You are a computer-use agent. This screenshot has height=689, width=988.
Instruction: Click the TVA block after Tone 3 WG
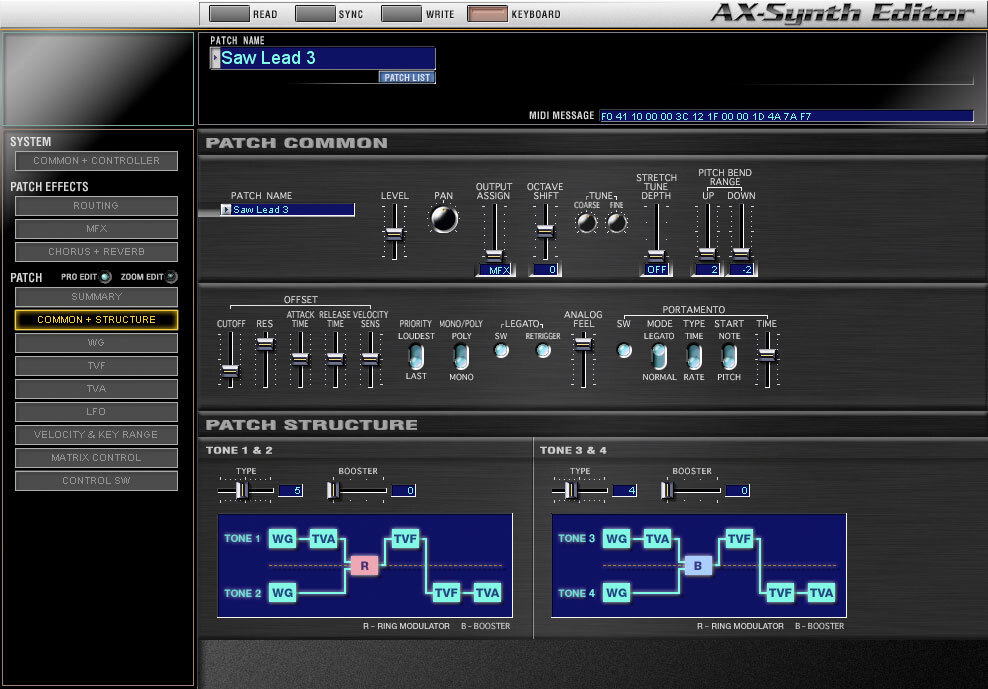point(657,539)
